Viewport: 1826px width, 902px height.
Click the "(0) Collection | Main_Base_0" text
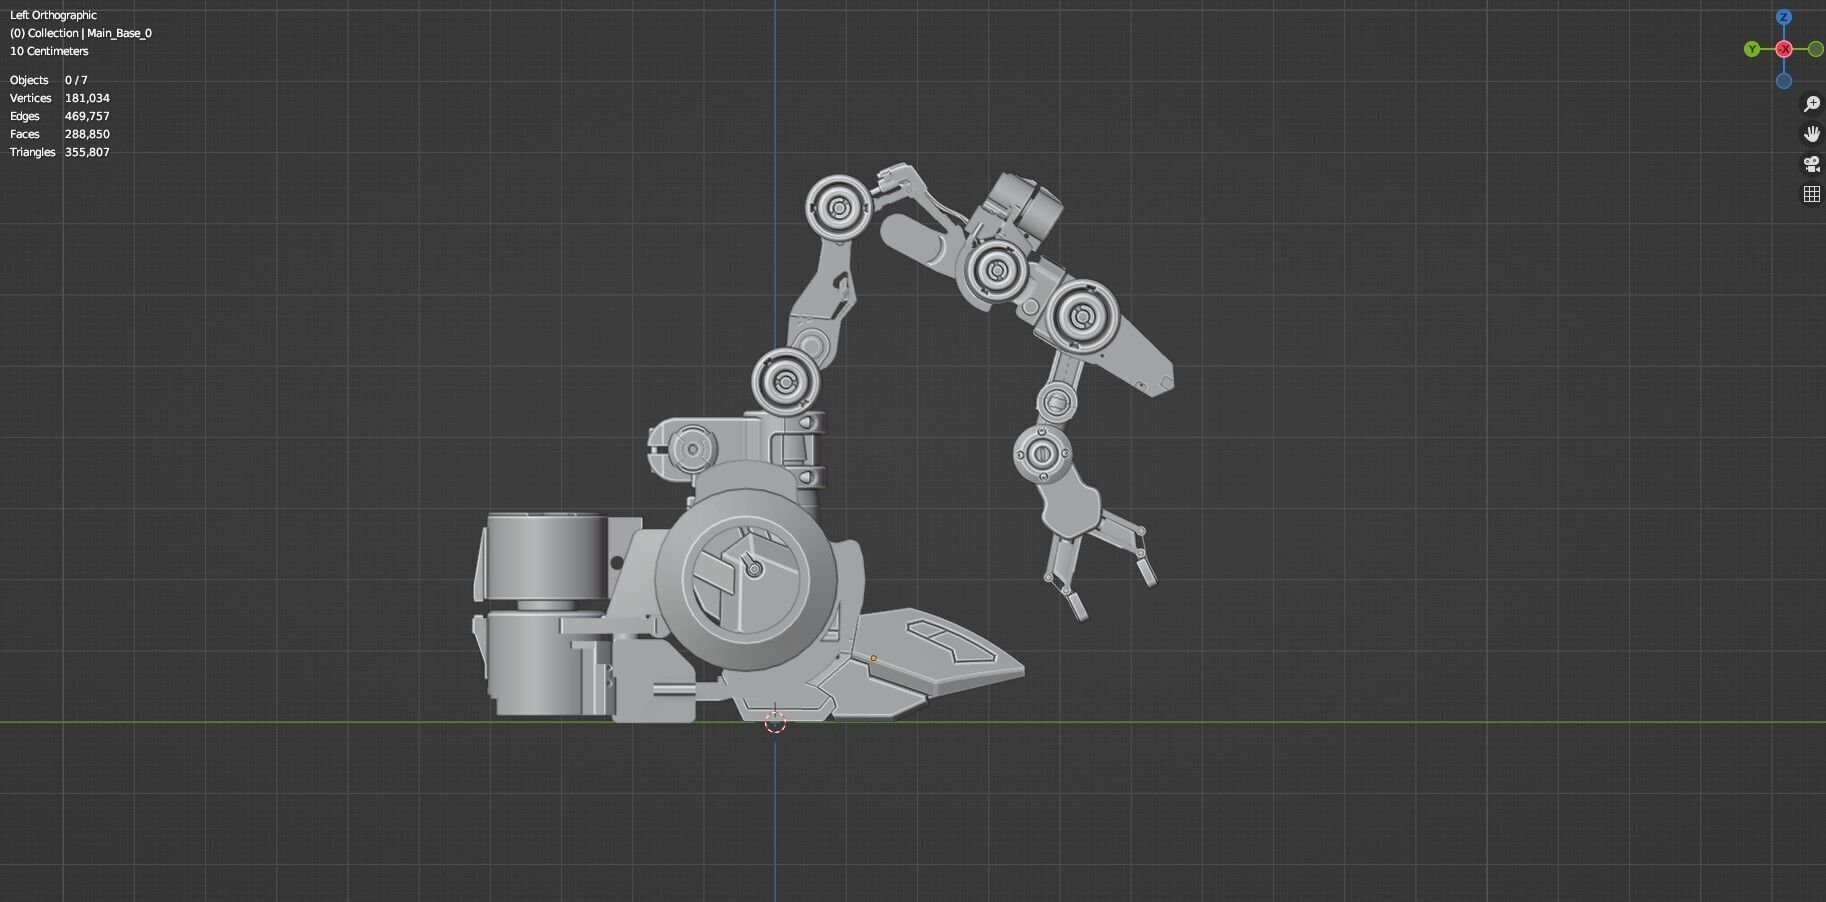pos(81,33)
